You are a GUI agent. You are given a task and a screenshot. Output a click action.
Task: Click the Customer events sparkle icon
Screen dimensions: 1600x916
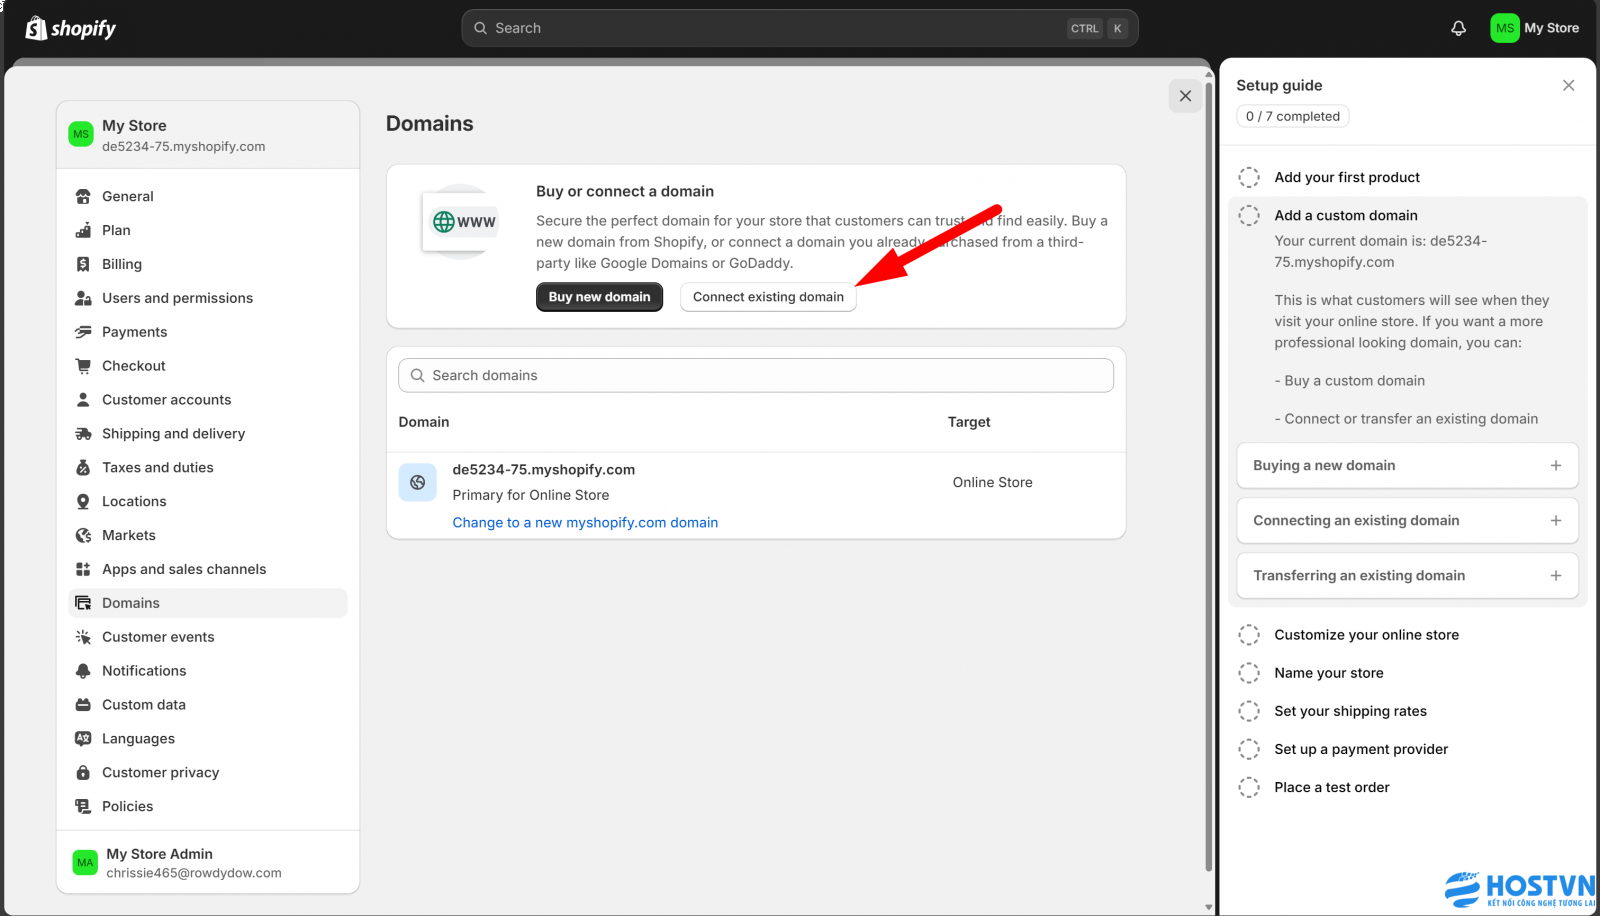(x=83, y=637)
